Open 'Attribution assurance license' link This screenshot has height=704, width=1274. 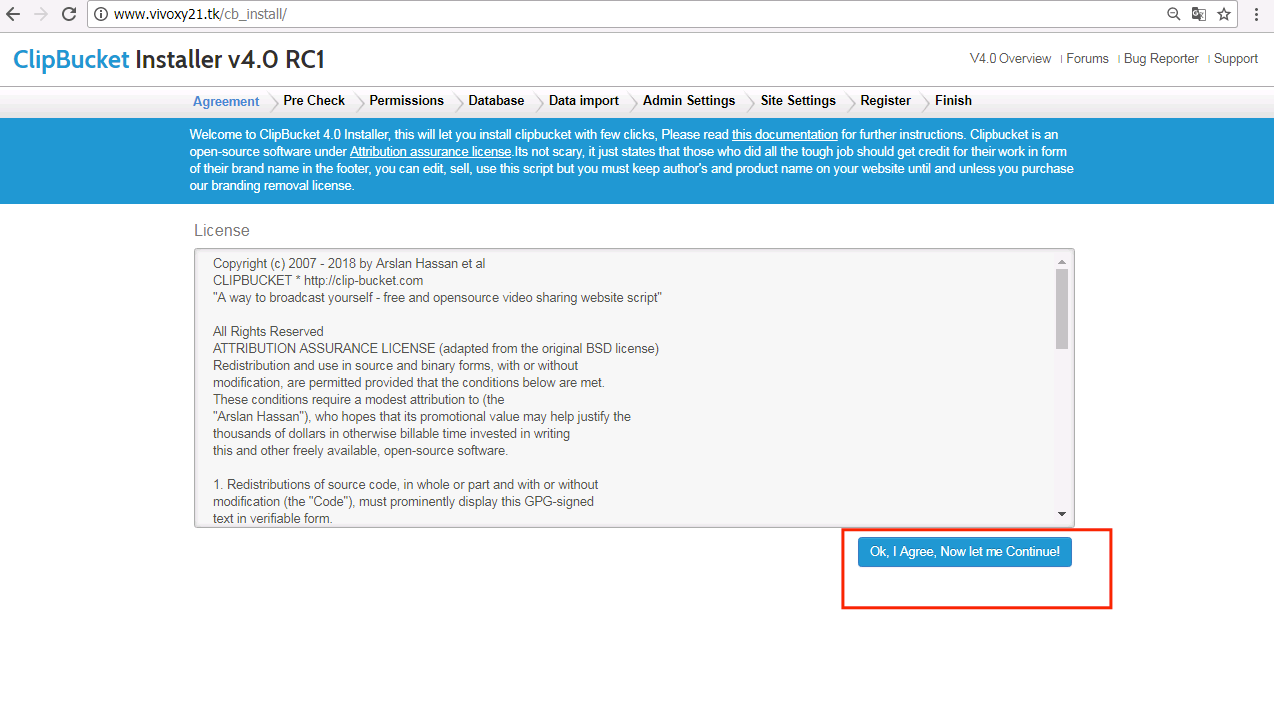coord(430,152)
